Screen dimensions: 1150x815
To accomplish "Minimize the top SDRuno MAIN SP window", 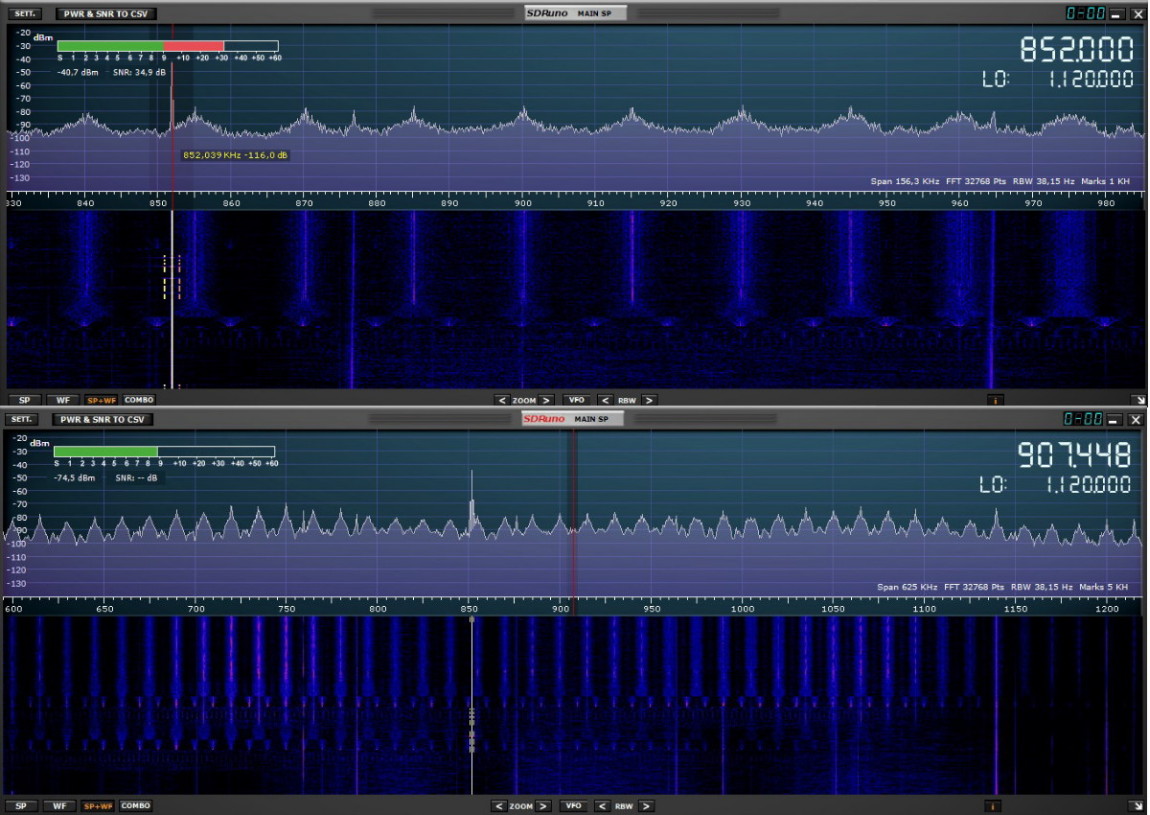I will pyautogui.click(x=1116, y=14).
